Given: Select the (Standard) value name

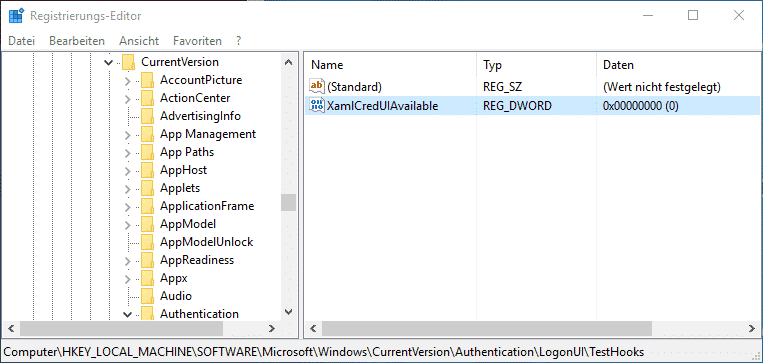Looking at the screenshot, I should [354, 87].
